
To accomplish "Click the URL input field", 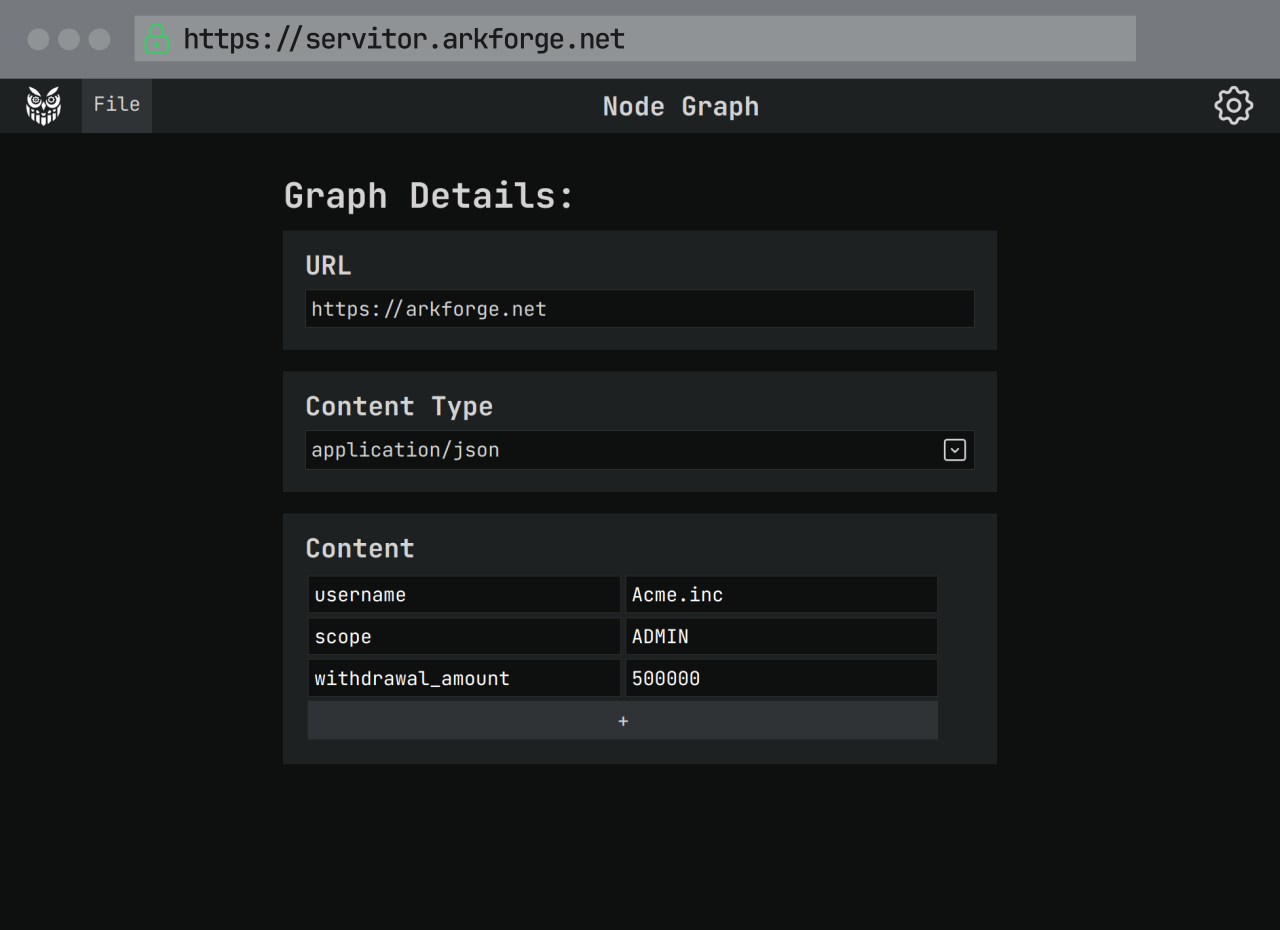I will tap(640, 309).
